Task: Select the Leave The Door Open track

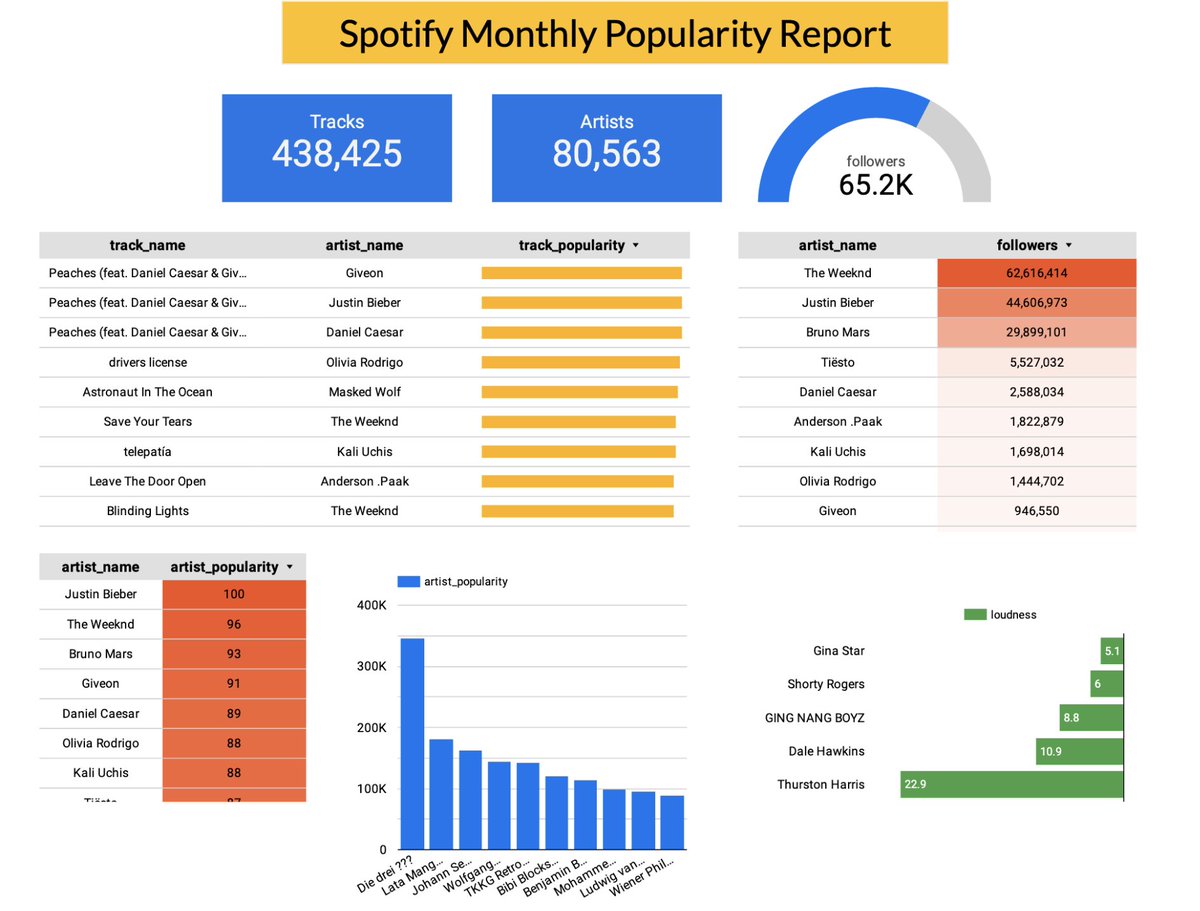Action: (148, 481)
